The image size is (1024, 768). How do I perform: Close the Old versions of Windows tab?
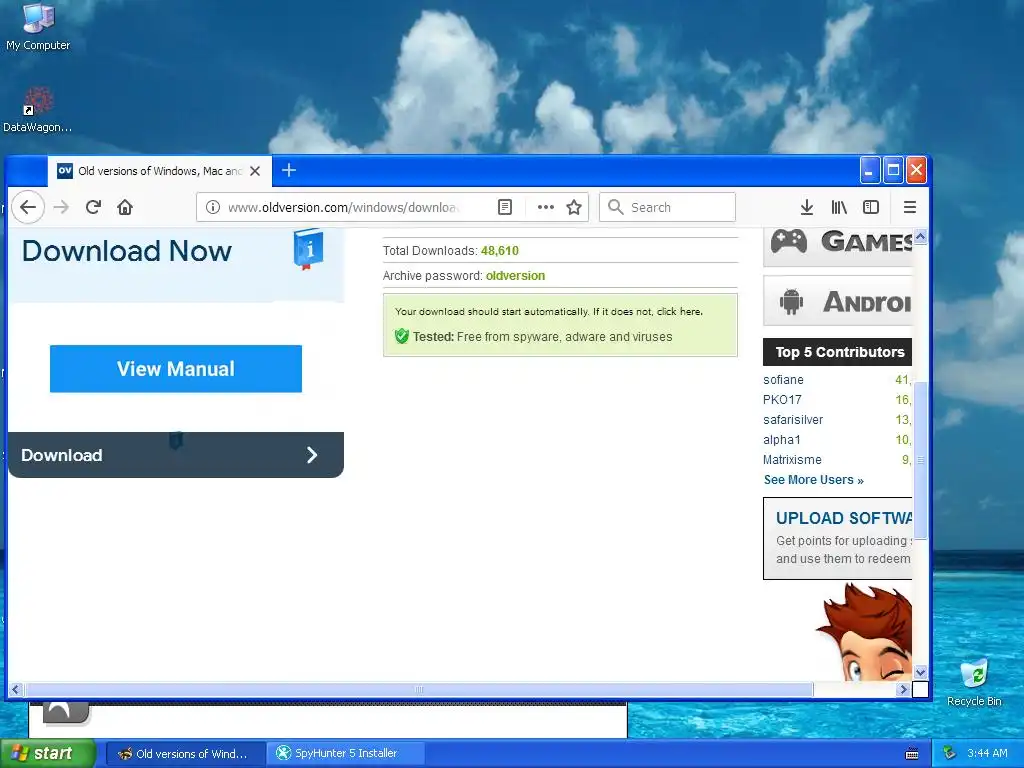[x=255, y=171]
